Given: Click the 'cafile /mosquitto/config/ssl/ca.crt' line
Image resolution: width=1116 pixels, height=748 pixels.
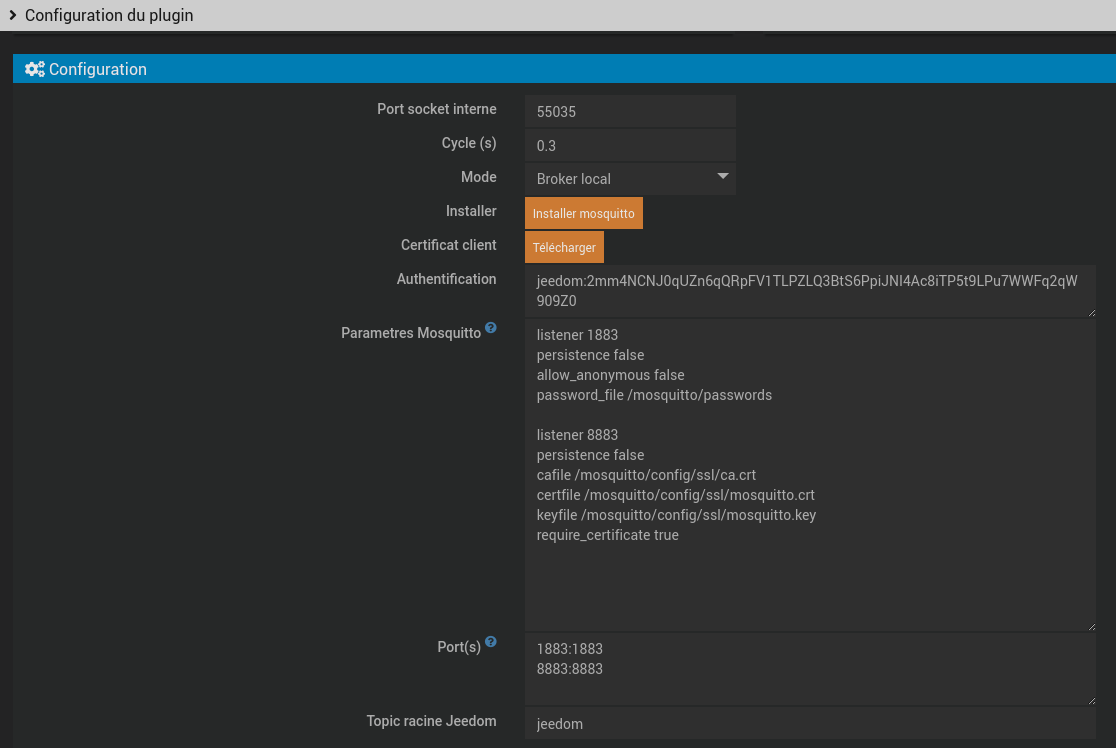Looking at the screenshot, I should click(646, 475).
